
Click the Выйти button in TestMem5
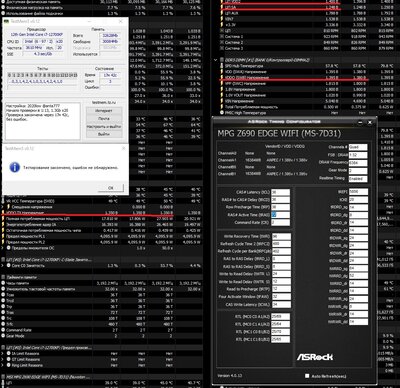coord(104,134)
